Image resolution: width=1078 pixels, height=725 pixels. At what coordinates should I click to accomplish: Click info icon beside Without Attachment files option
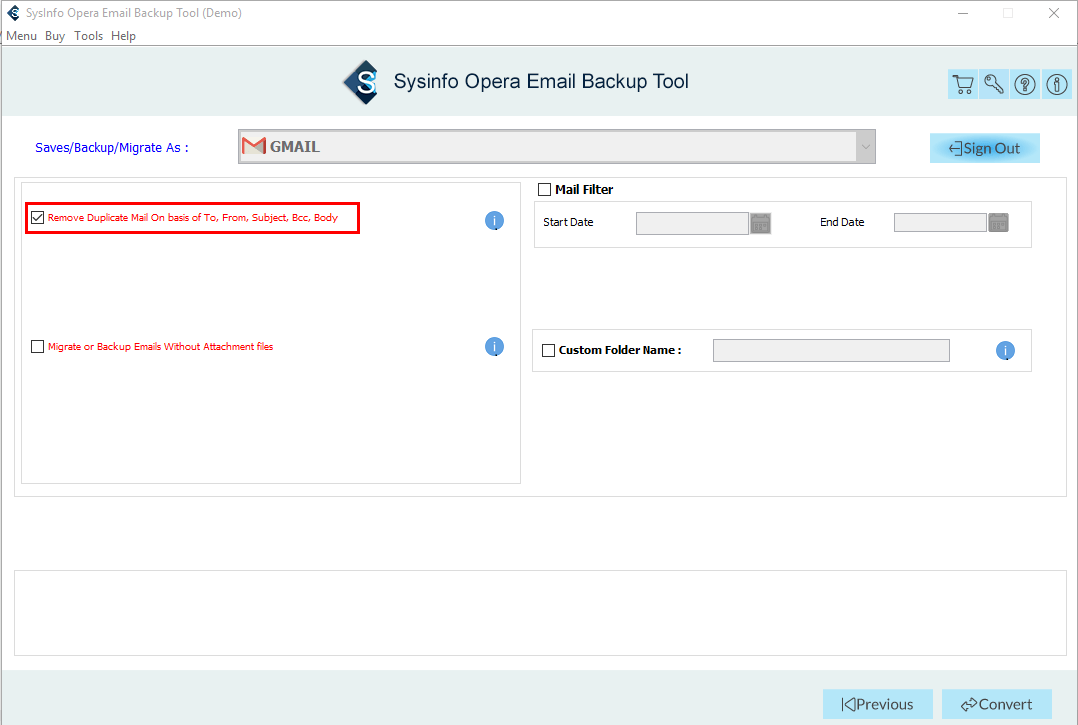(x=494, y=346)
